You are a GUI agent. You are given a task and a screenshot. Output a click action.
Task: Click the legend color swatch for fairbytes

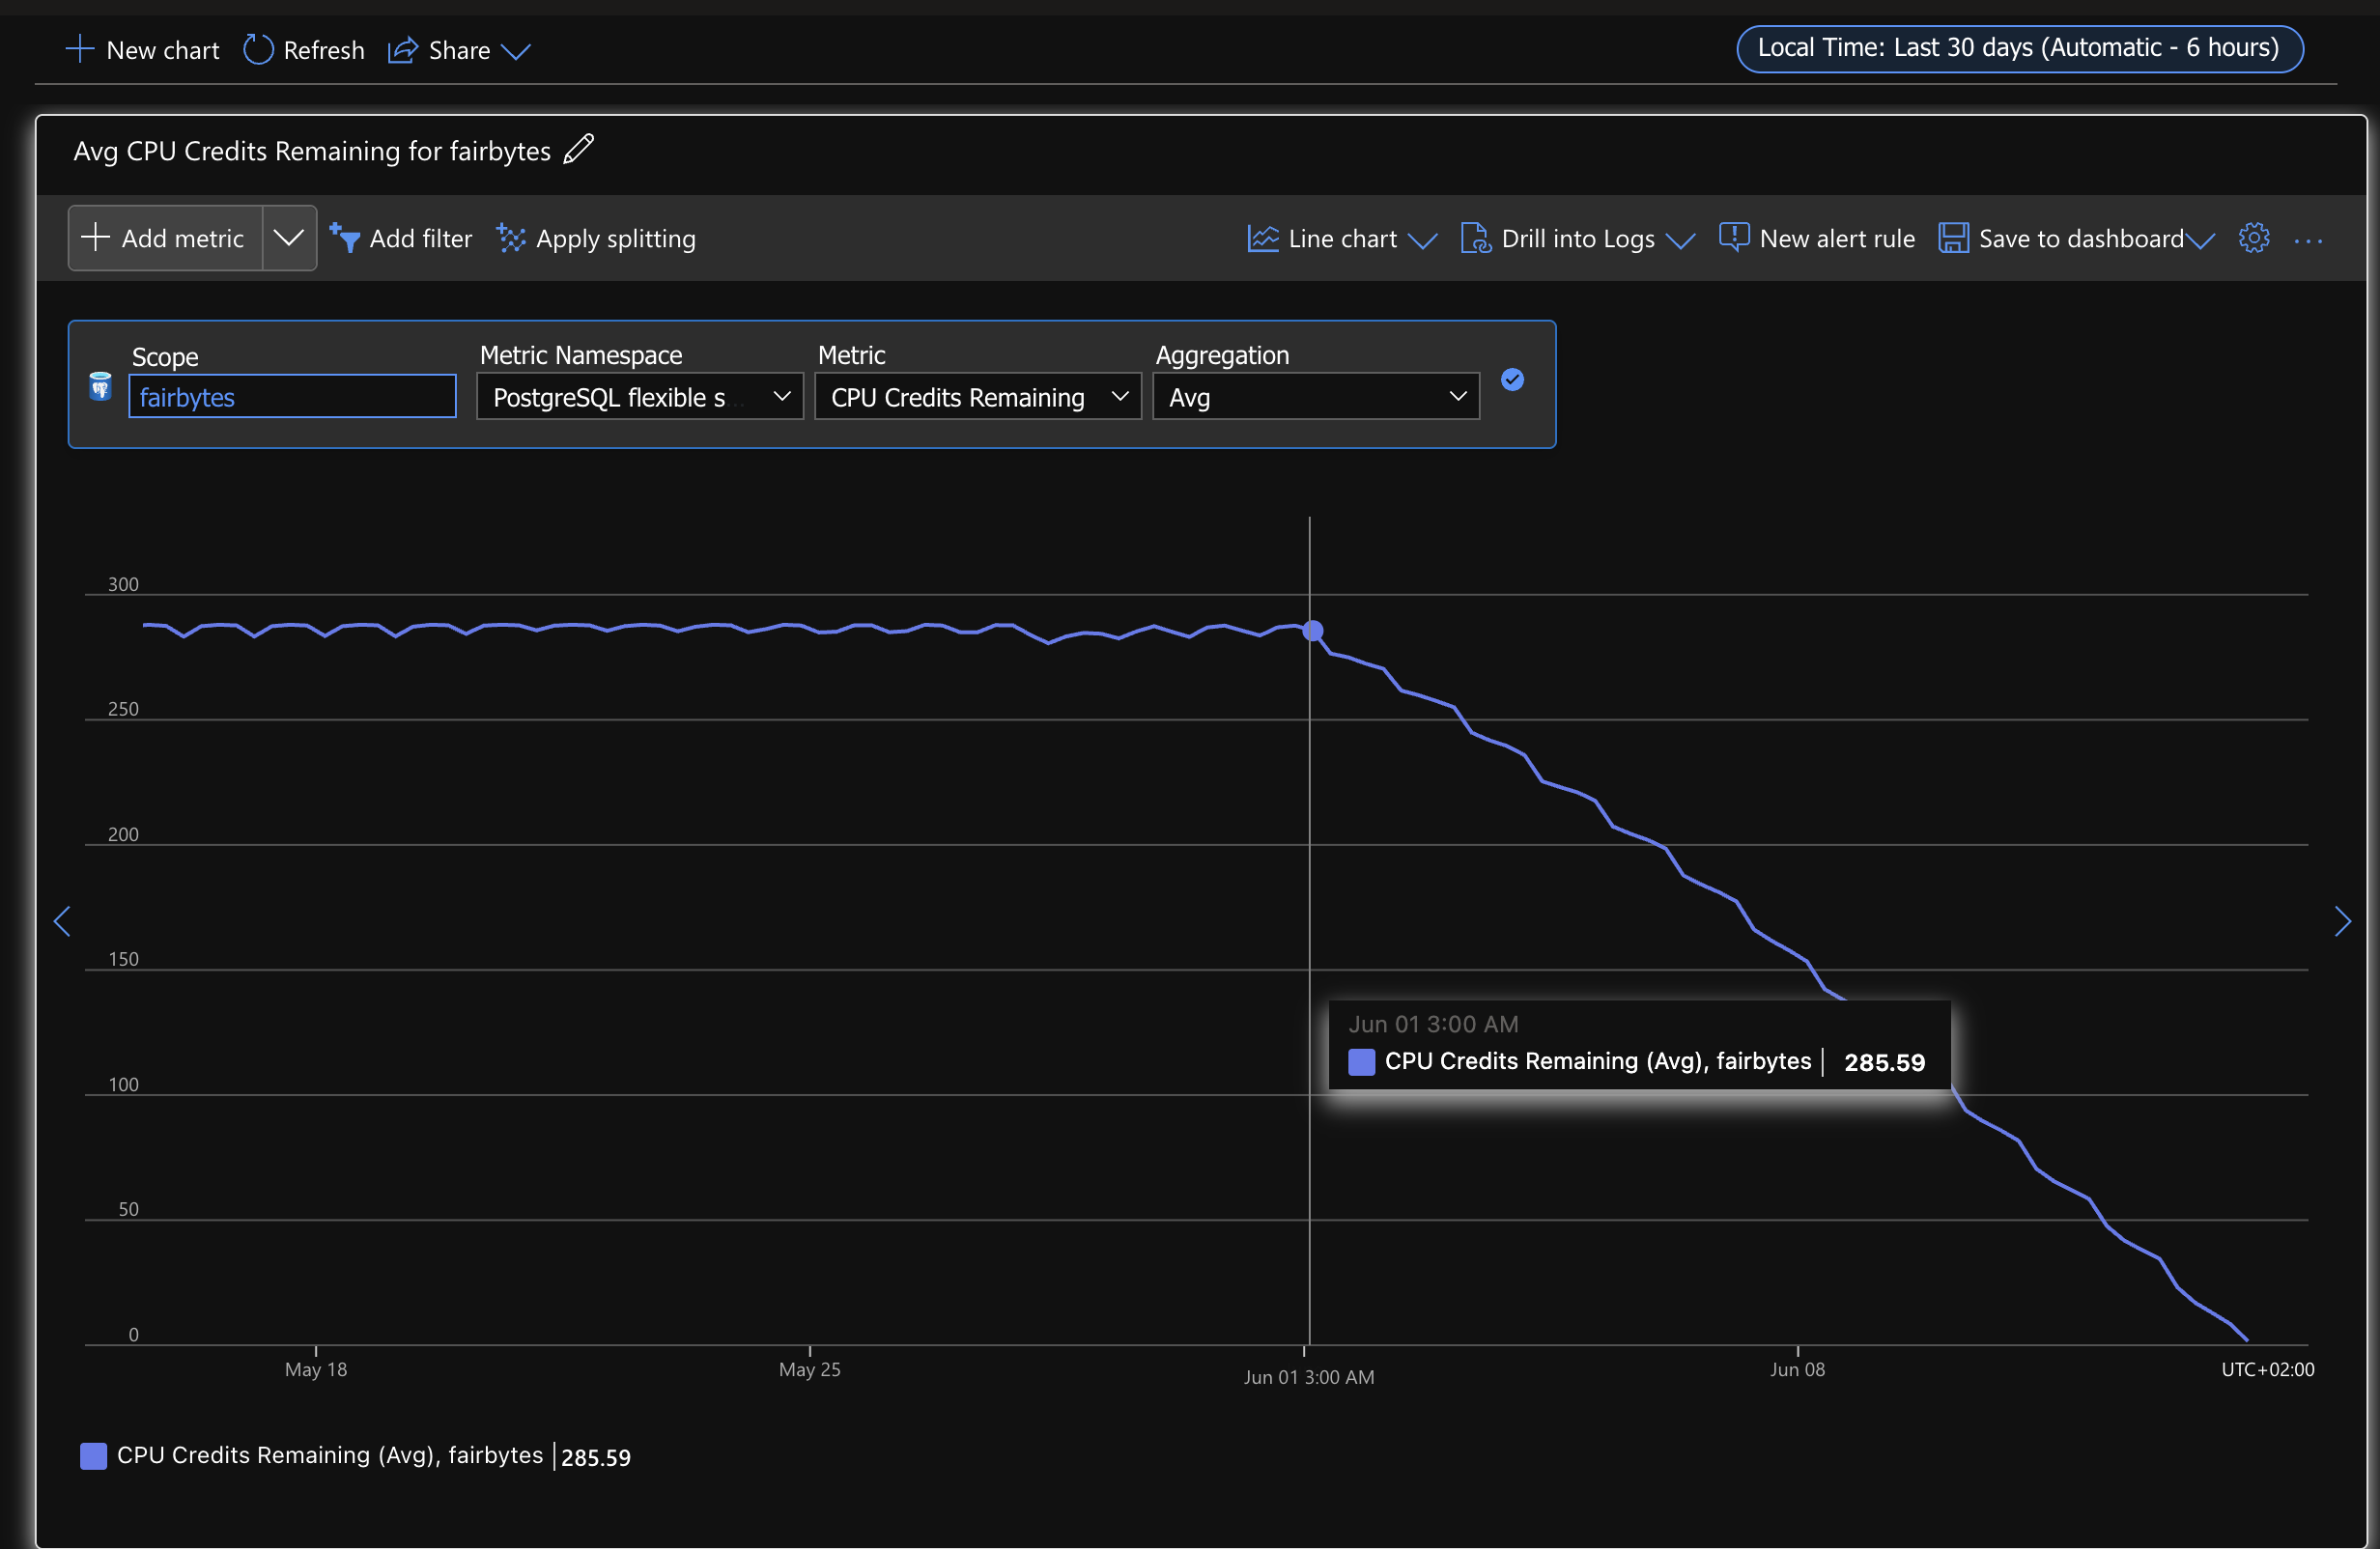pyautogui.click(x=93, y=1456)
